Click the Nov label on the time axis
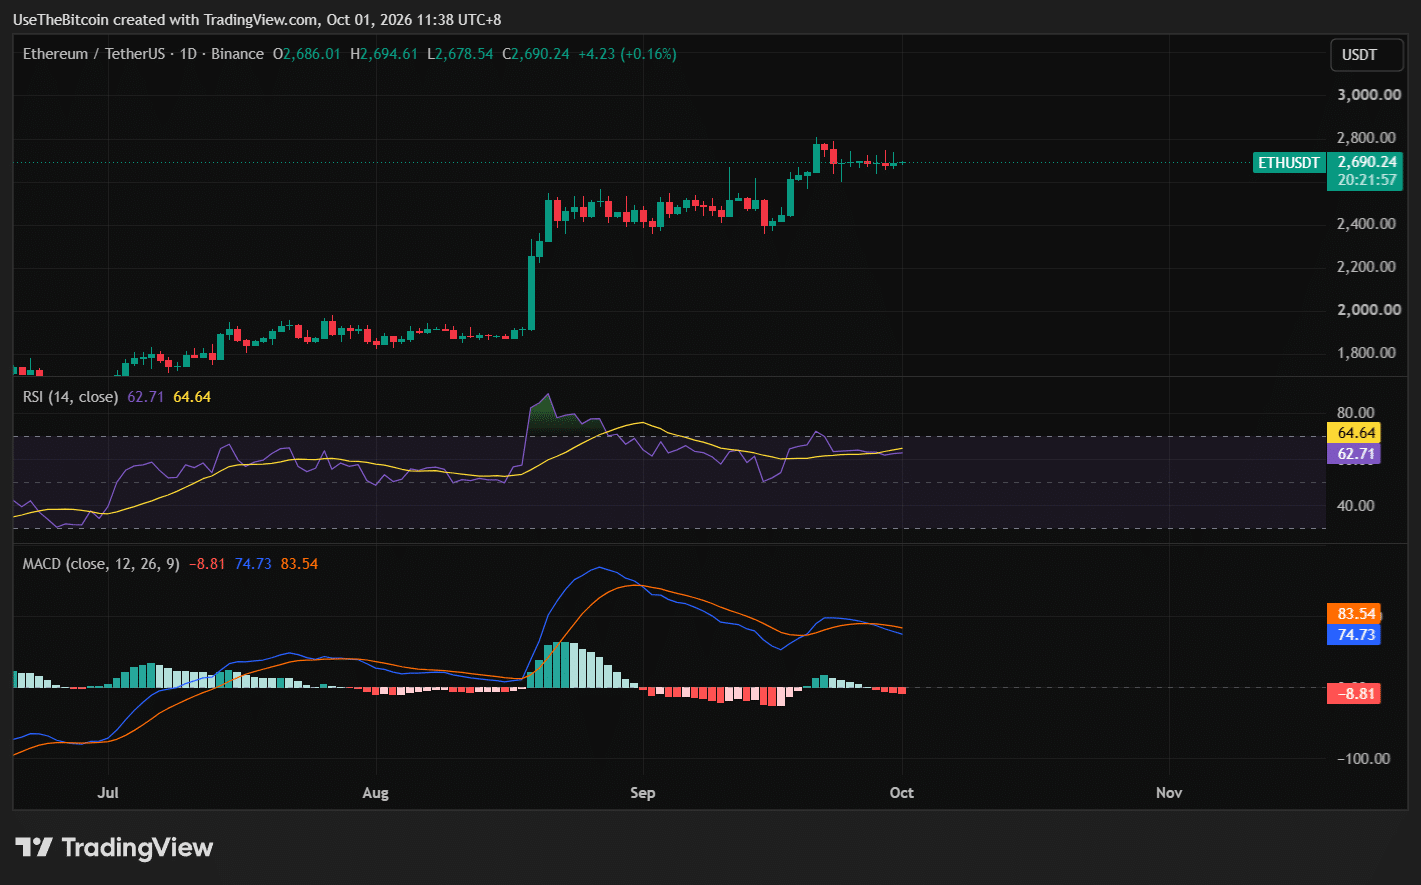This screenshot has height=885, width=1421. [1169, 793]
